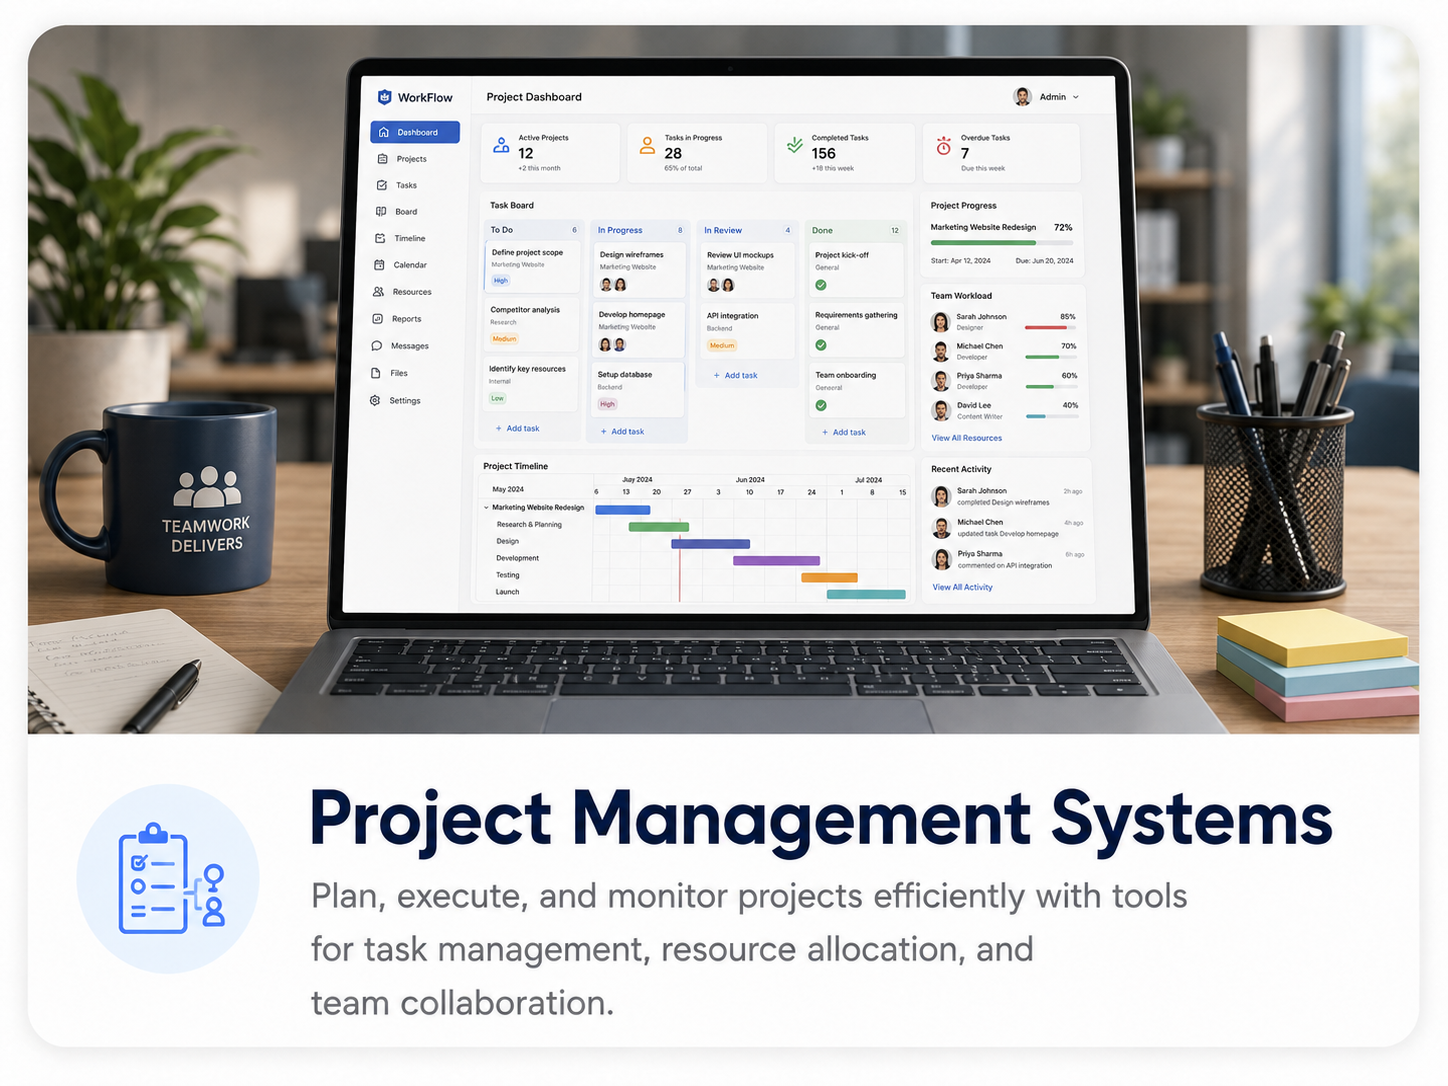Open the Admin dropdown chevron
Viewport: 1448px width, 1086px height.
tap(1076, 97)
